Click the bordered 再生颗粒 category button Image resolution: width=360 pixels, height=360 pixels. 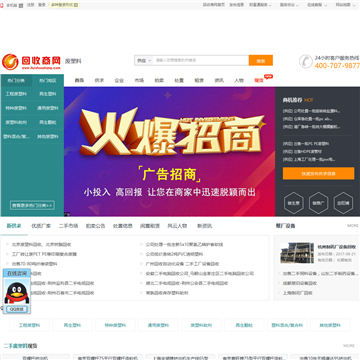pos(244,325)
